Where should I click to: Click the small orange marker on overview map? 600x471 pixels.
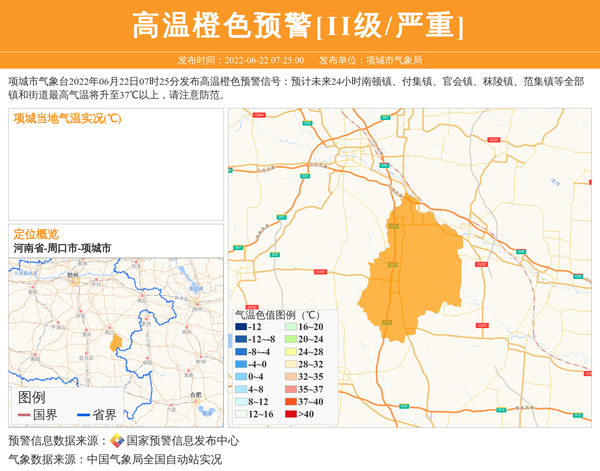click(116, 343)
